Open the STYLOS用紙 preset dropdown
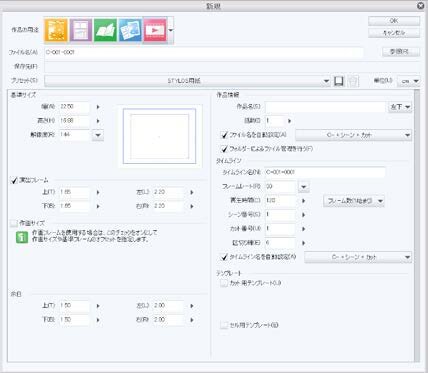Screen dimensions: 428x373 (187, 81)
